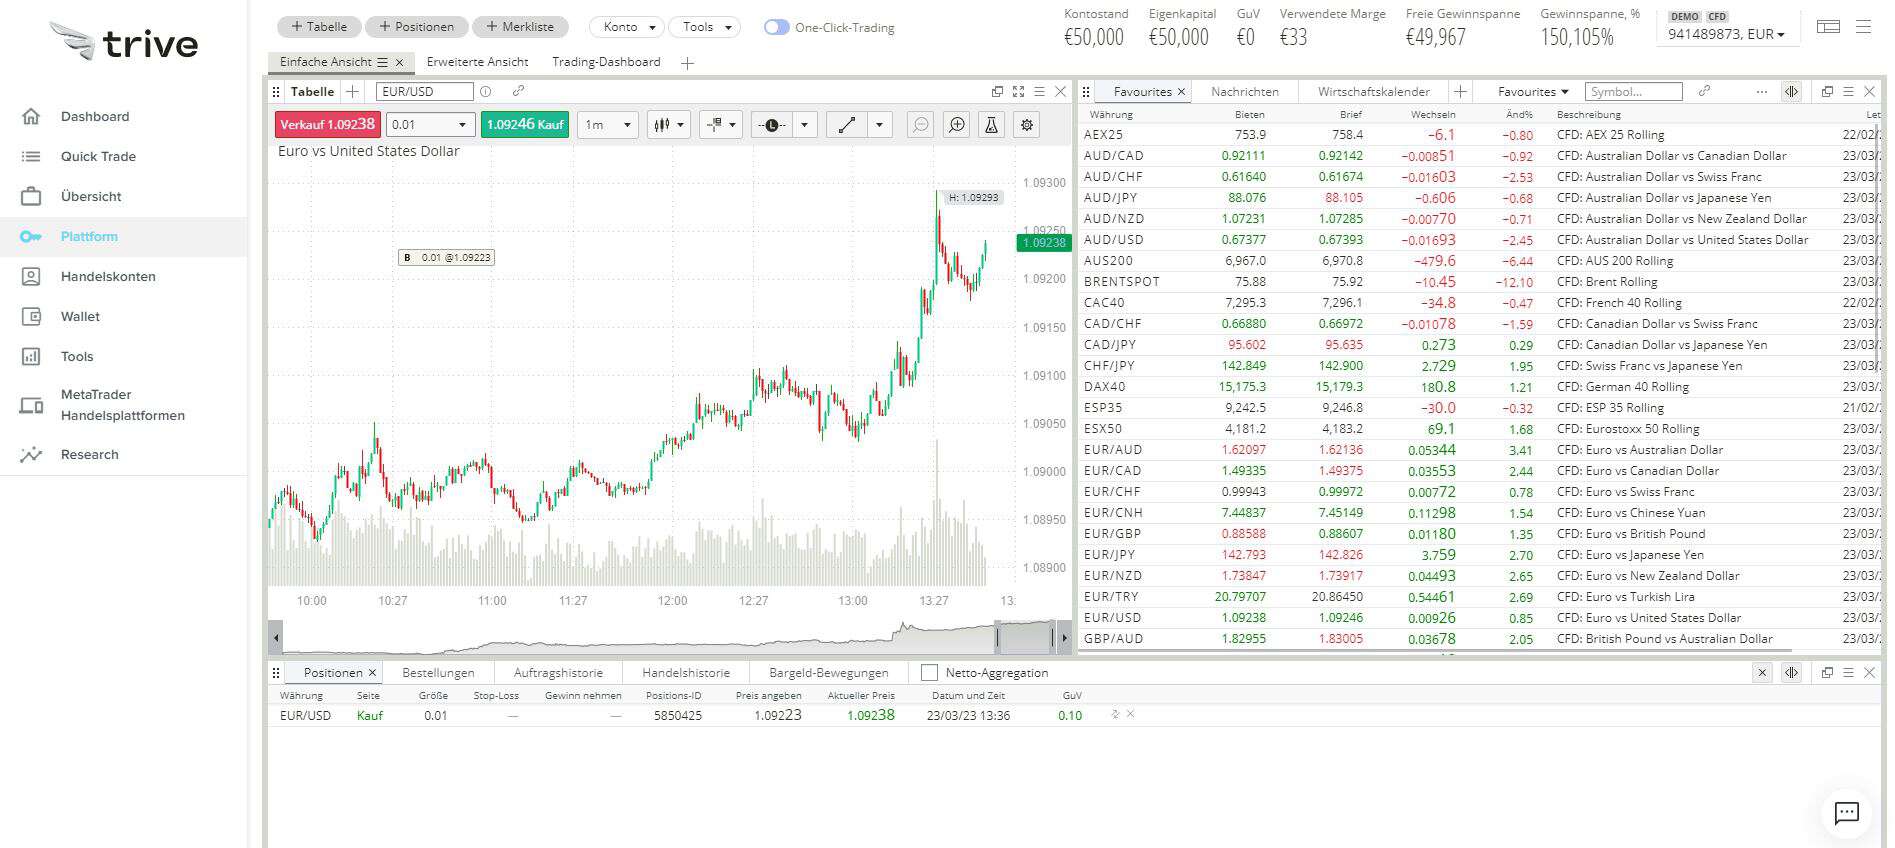Click the zoom in magnifier icon
1895x848 pixels.
click(x=957, y=125)
